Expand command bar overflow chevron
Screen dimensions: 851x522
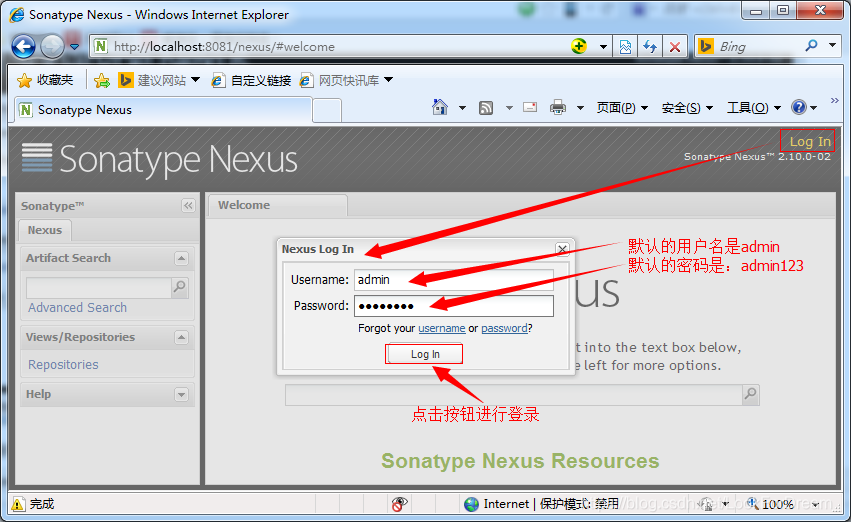point(835,100)
